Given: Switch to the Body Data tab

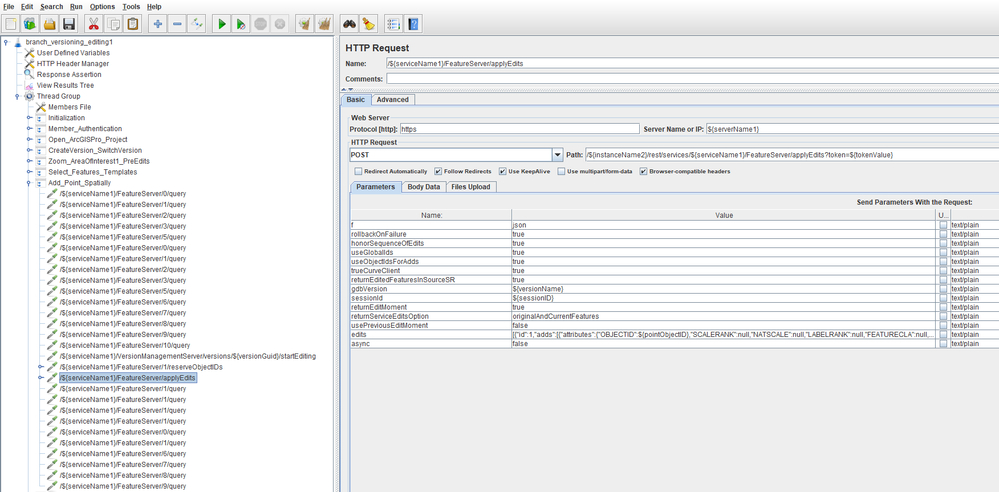Looking at the screenshot, I should [x=423, y=187].
